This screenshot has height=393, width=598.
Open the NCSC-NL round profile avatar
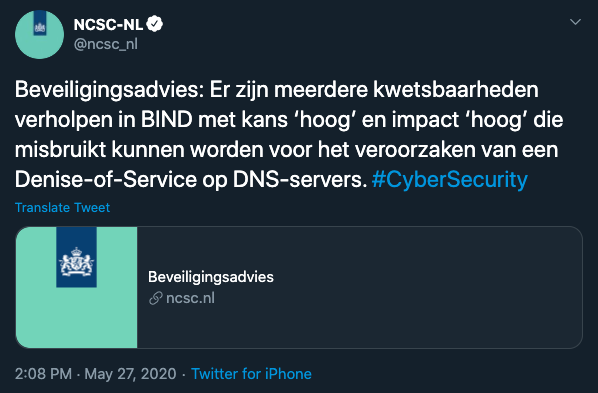(x=39, y=34)
